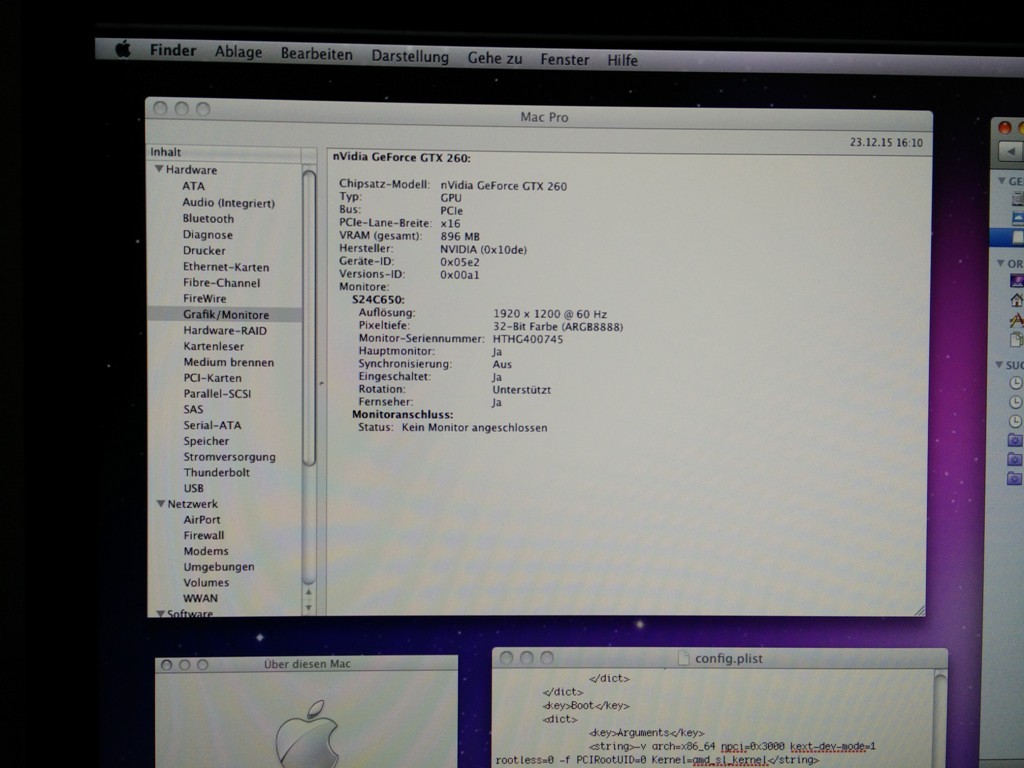Click the Mac Pro window resize corner grip

pos(920,610)
